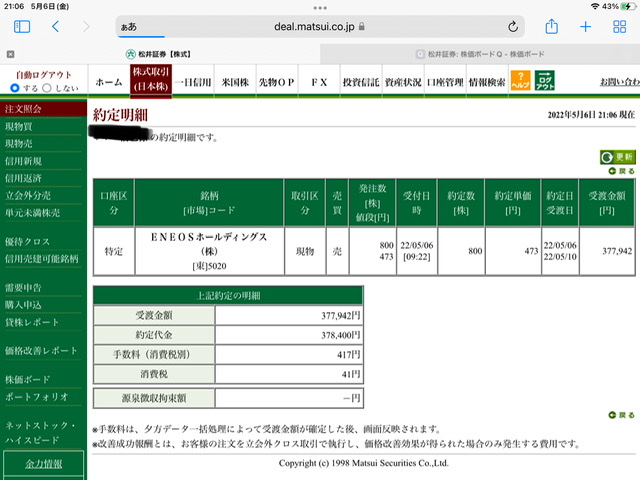Open the 余力情報 link in sidebar

[44, 464]
